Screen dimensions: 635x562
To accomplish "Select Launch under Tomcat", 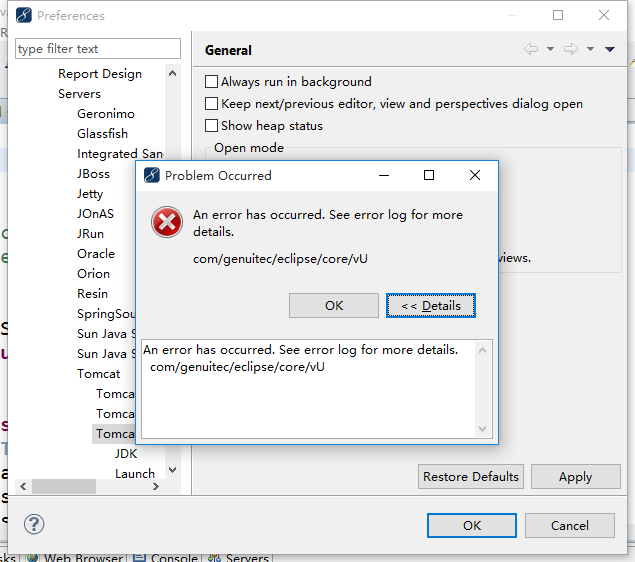I will click(x=135, y=474).
